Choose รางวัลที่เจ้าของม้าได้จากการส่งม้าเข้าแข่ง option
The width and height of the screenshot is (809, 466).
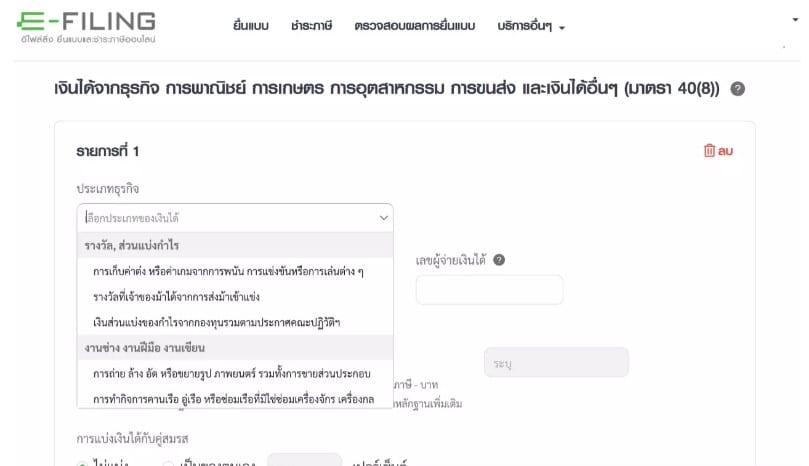tap(235, 297)
